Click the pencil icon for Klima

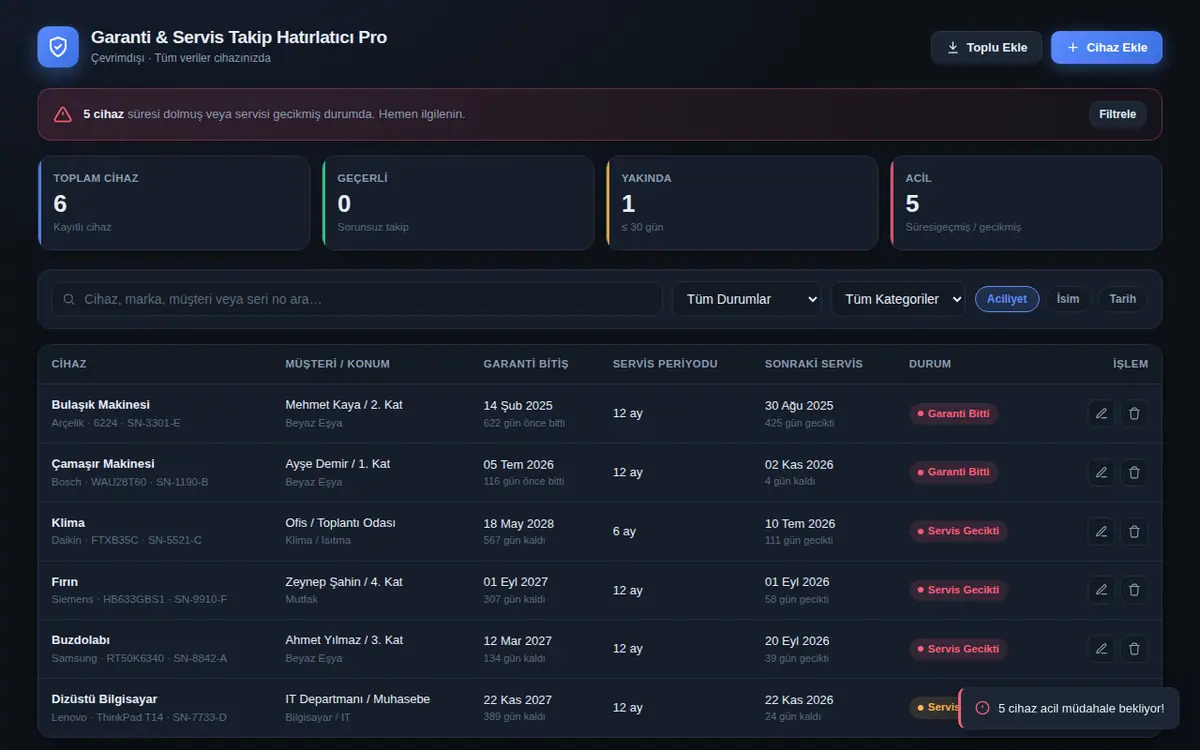[x=1101, y=531]
